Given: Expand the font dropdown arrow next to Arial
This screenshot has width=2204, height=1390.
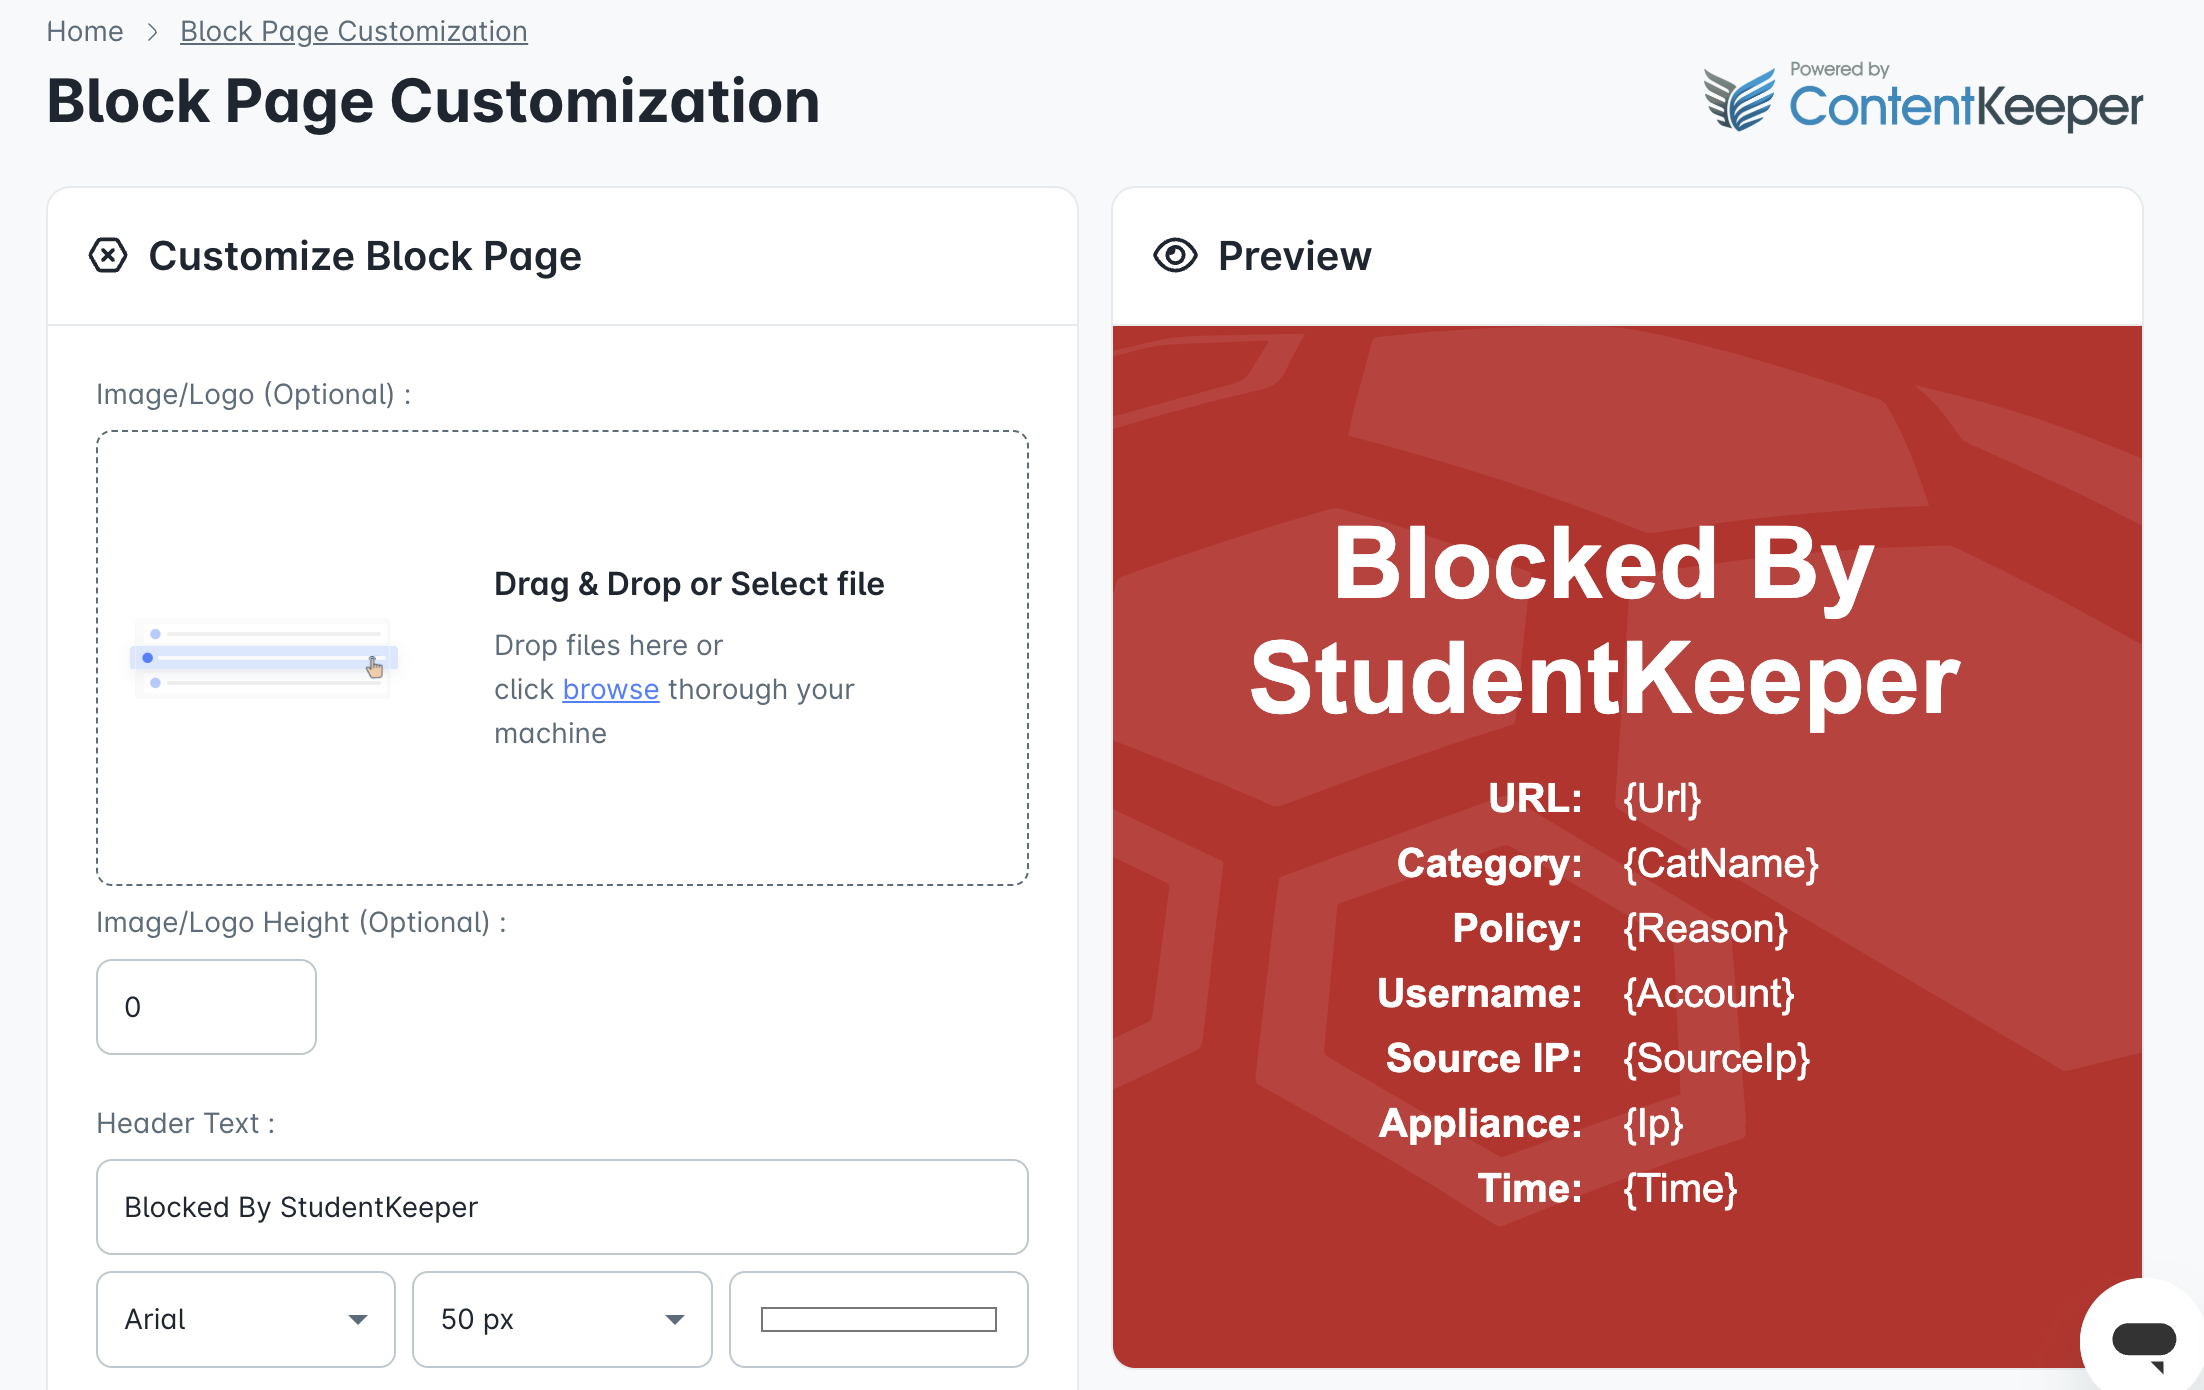Looking at the screenshot, I should 357,1320.
